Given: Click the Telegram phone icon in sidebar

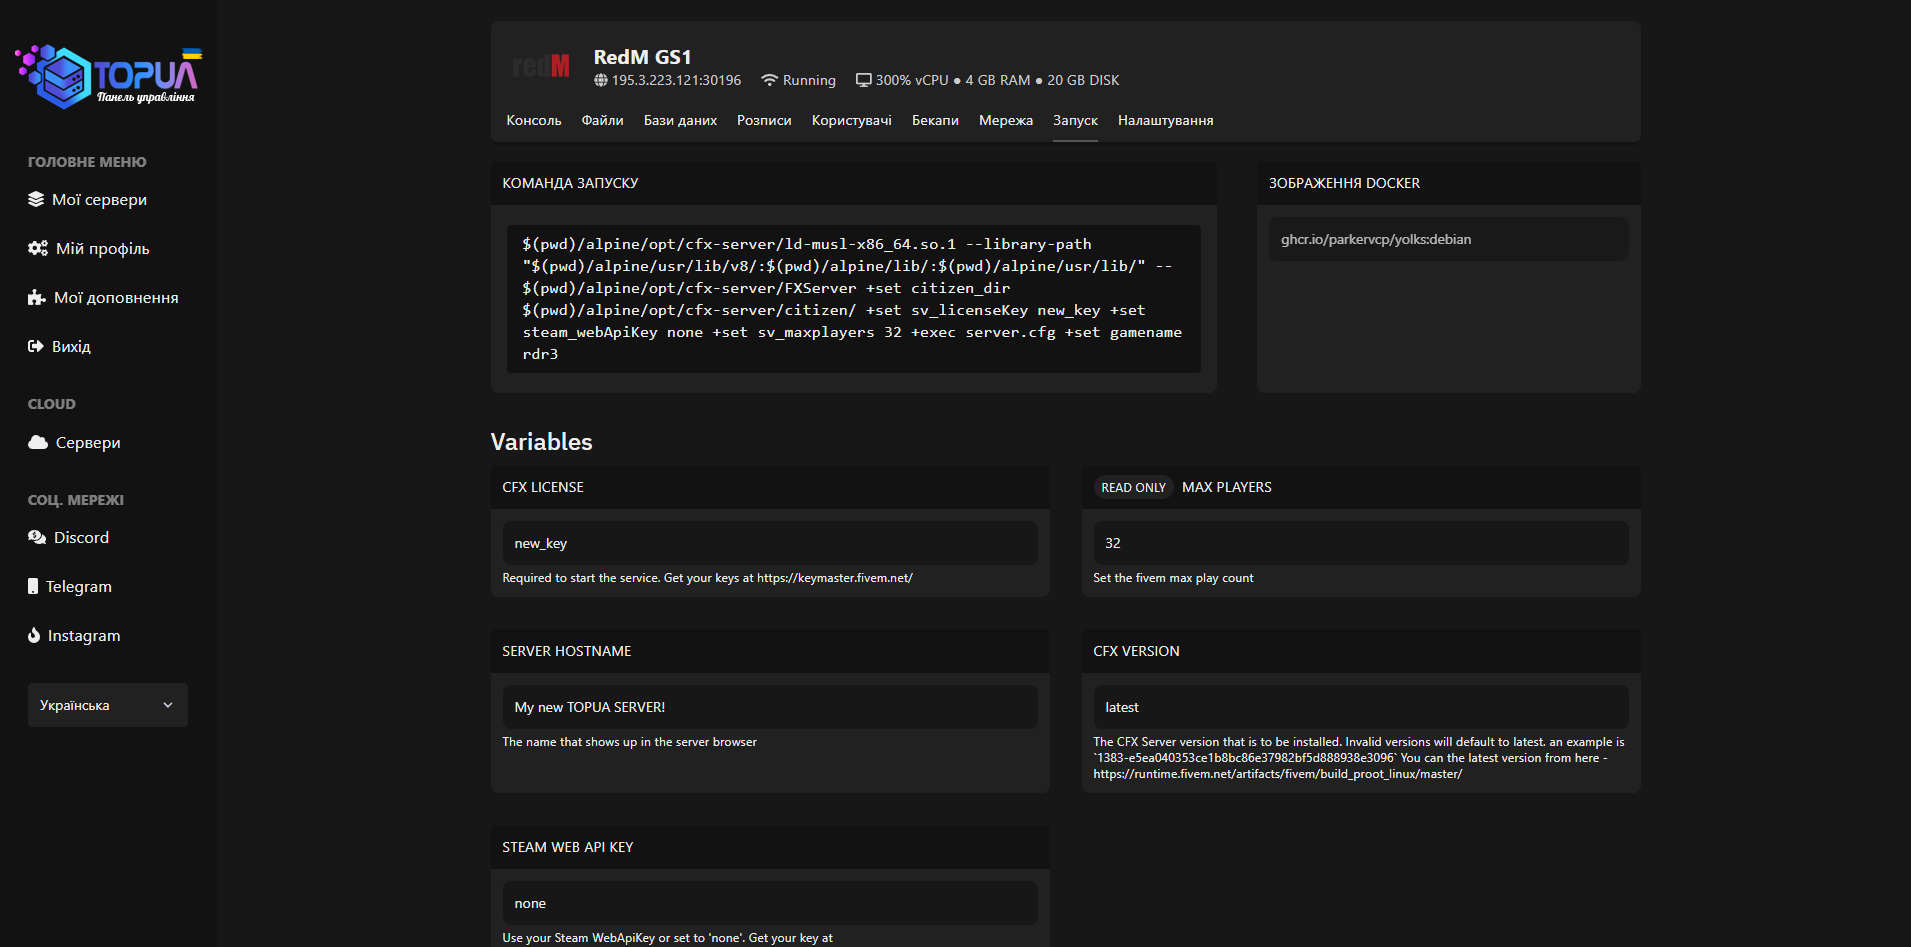Looking at the screenshot, I should (33, 586).
